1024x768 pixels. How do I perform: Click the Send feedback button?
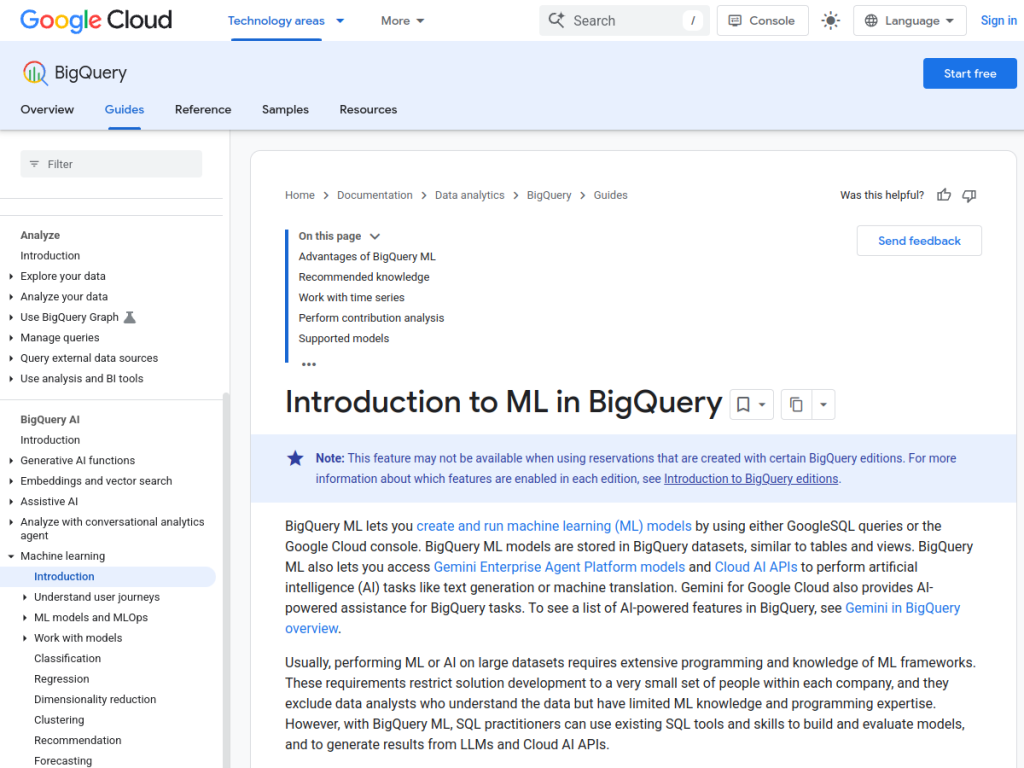click(x=919, y=241)
